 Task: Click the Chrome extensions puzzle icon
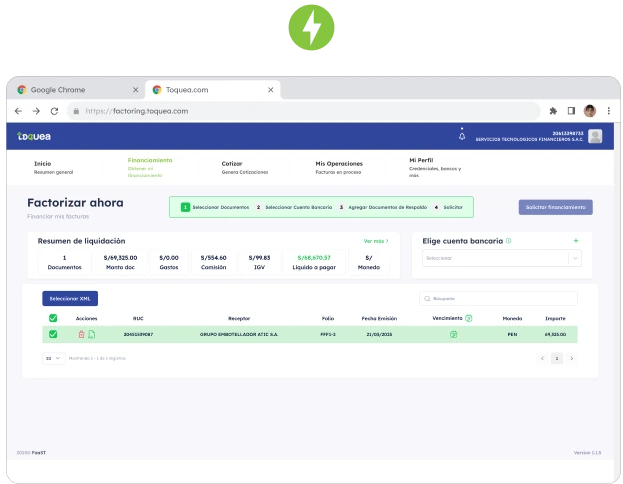553,111
